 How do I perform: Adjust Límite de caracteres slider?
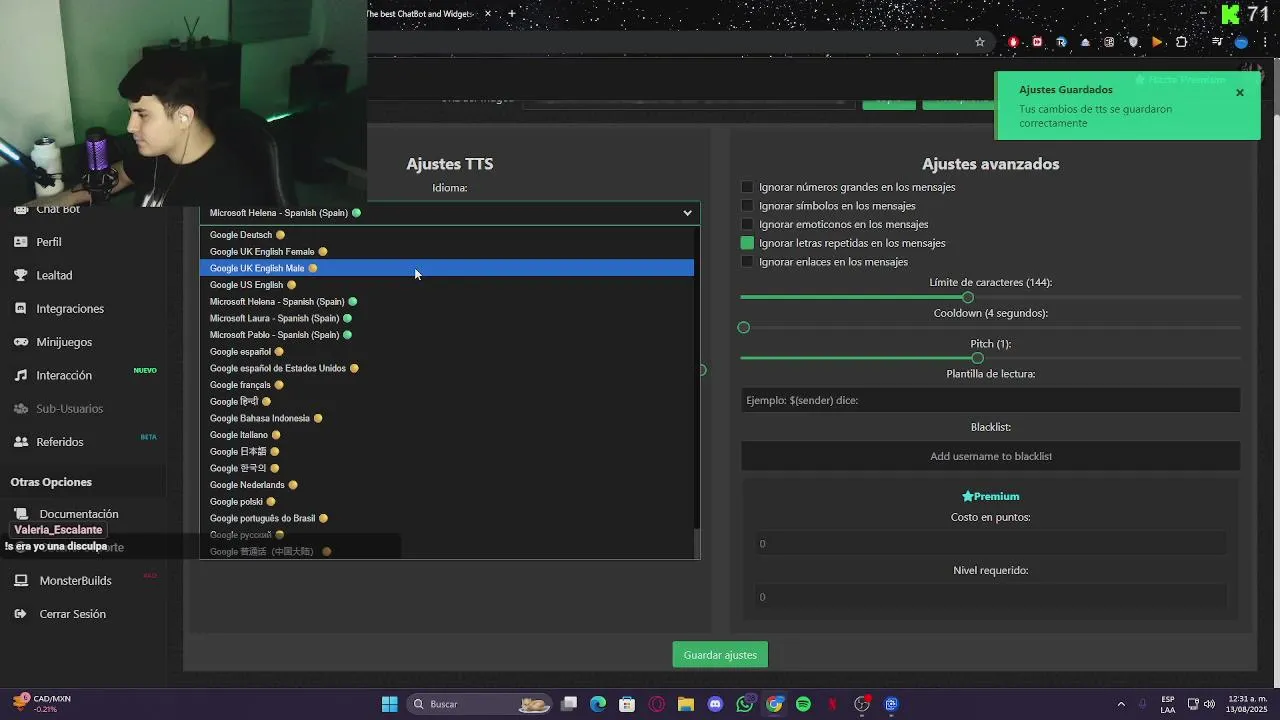coord(967,297)
